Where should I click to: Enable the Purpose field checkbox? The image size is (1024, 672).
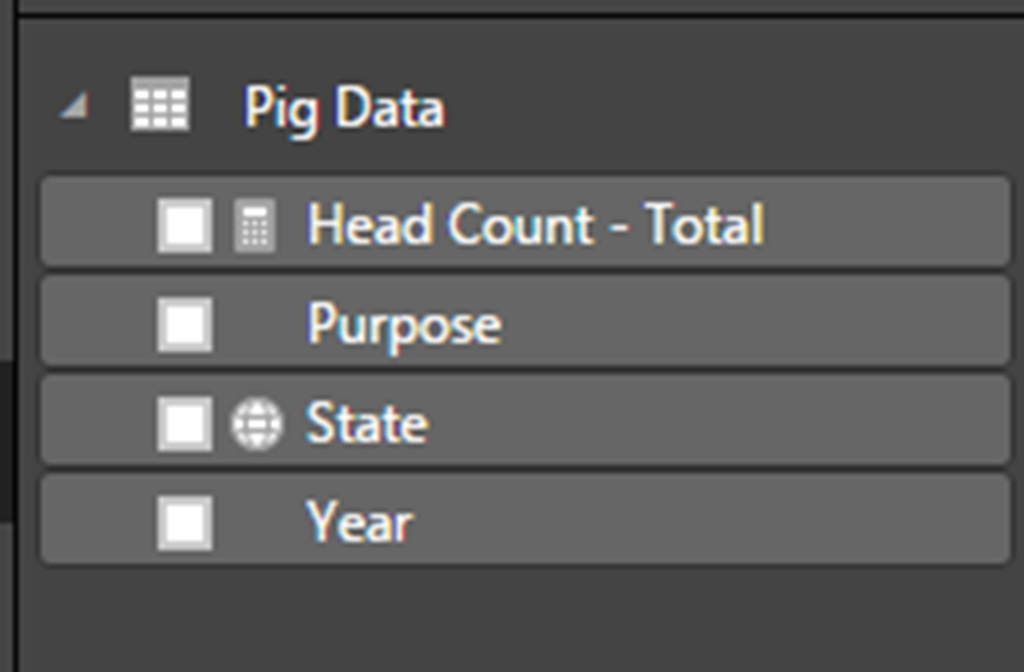pyautogui.click(x=185, y=324)
